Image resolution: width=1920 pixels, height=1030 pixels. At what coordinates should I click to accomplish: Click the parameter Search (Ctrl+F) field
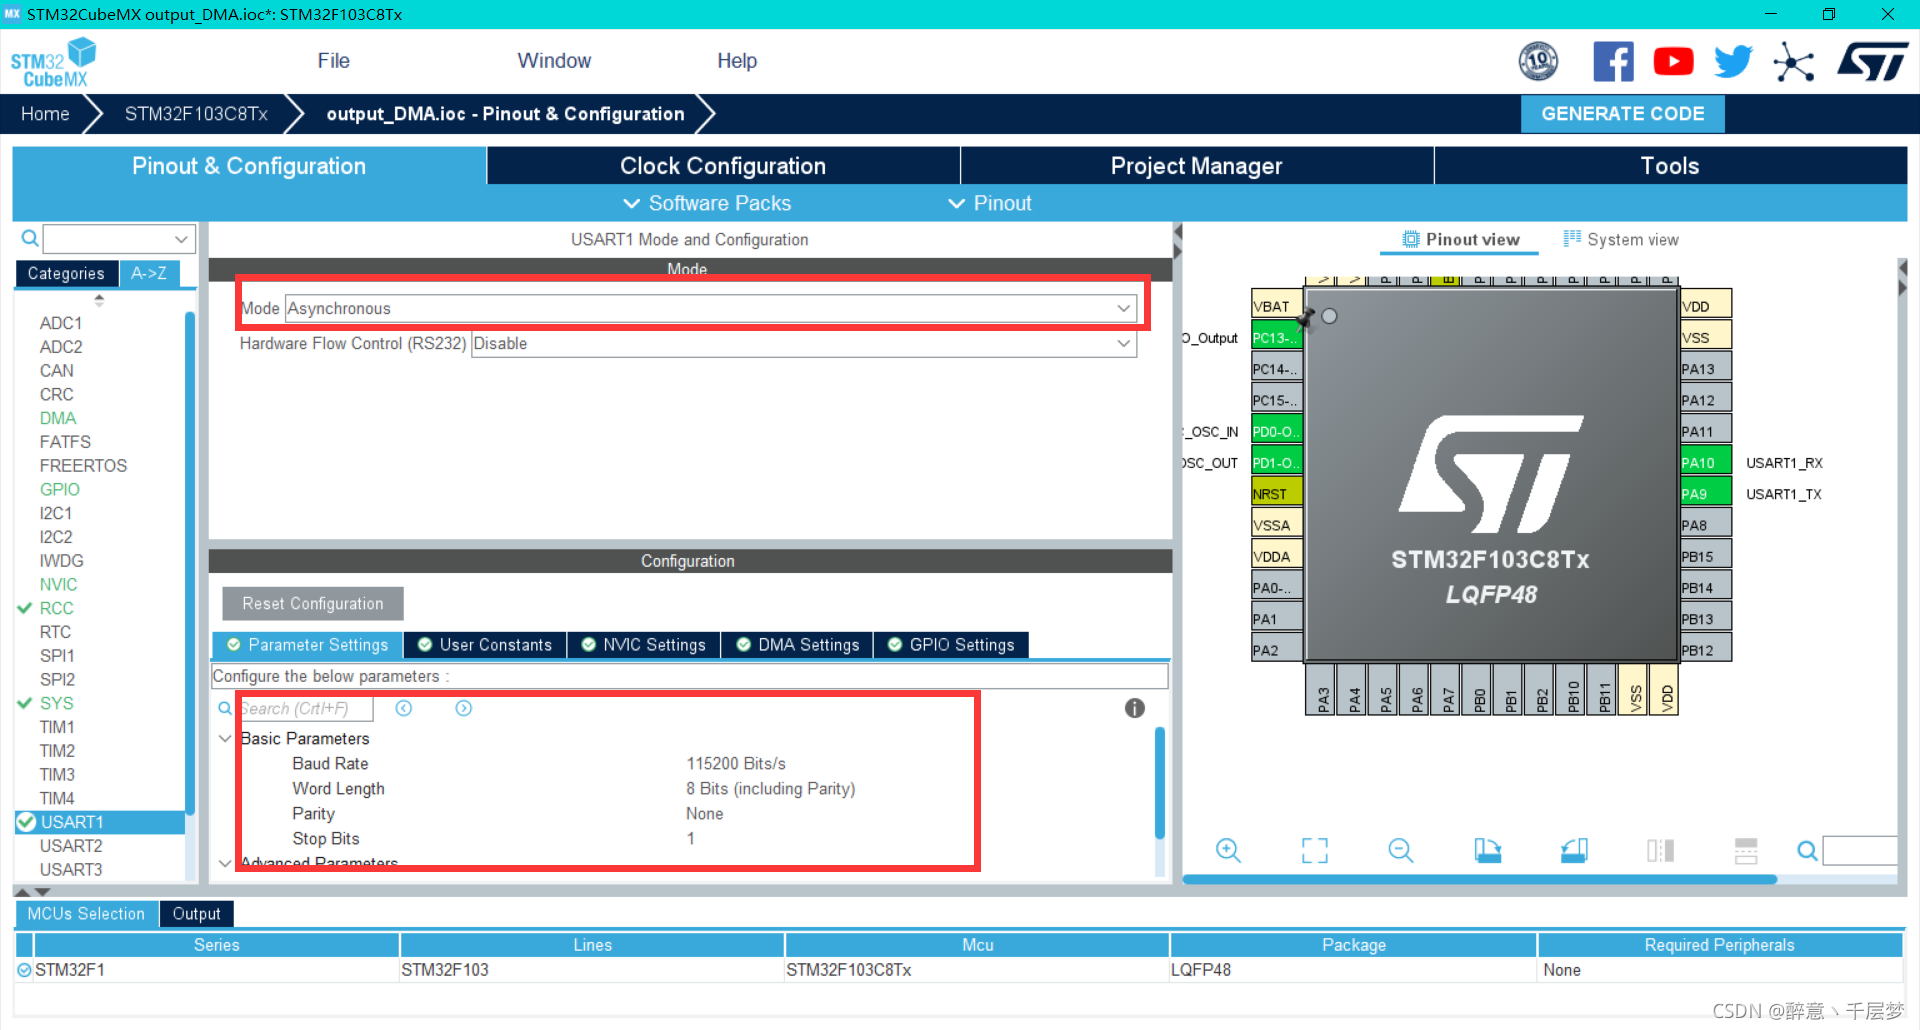305,708
